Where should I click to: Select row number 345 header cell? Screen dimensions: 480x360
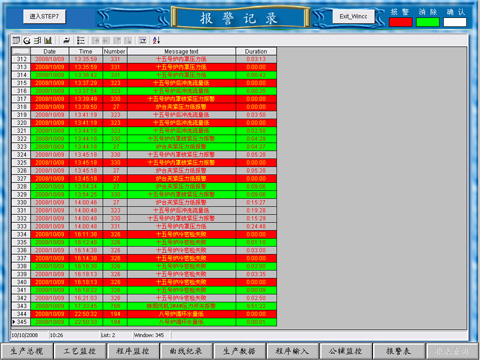(21, 322)
